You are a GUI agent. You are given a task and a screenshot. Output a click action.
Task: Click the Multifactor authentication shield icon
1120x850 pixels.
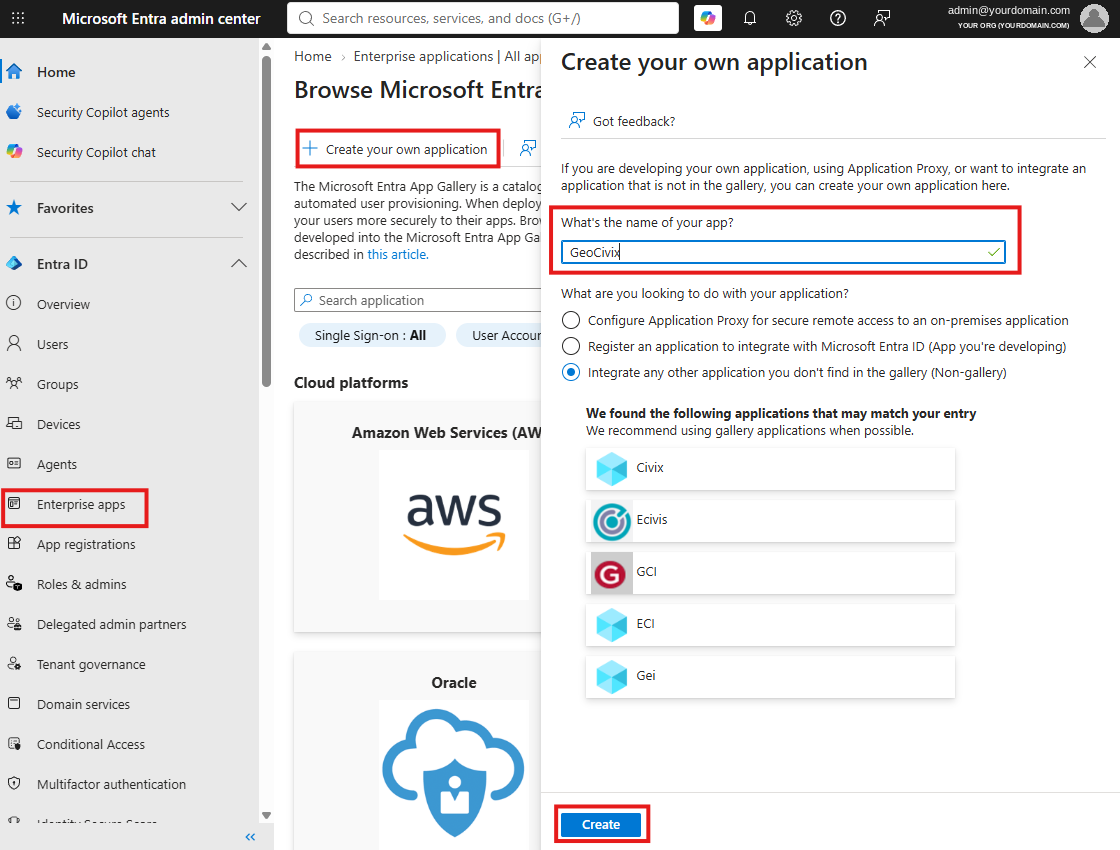14,784
